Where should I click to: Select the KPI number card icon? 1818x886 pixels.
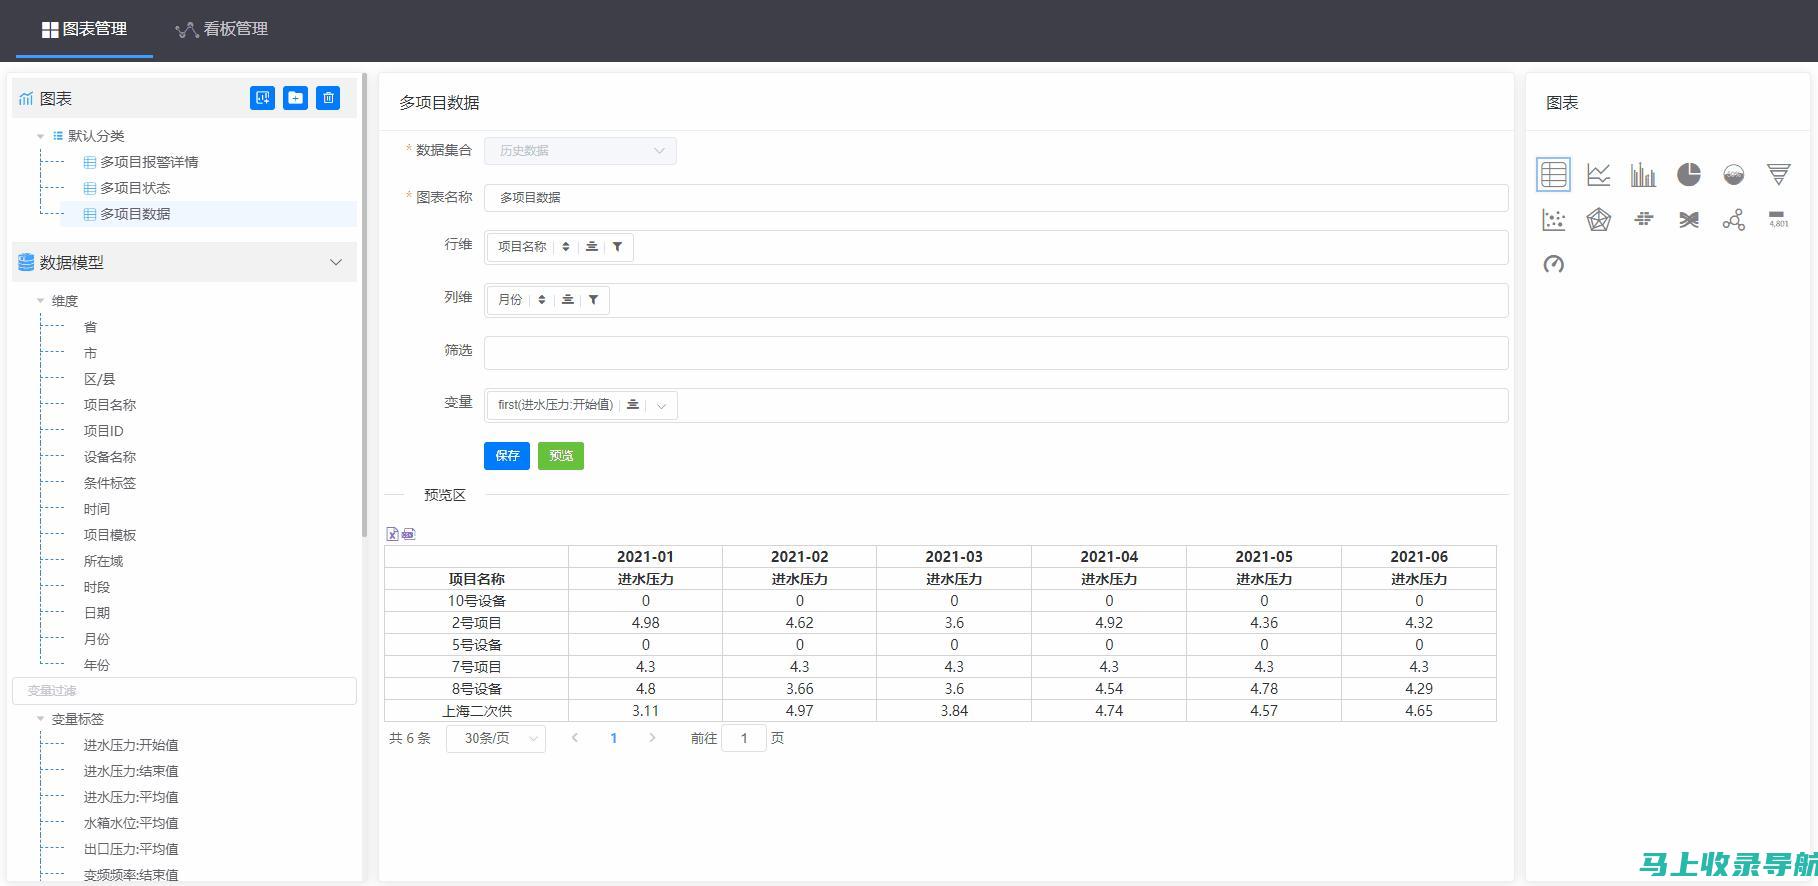1778,219
